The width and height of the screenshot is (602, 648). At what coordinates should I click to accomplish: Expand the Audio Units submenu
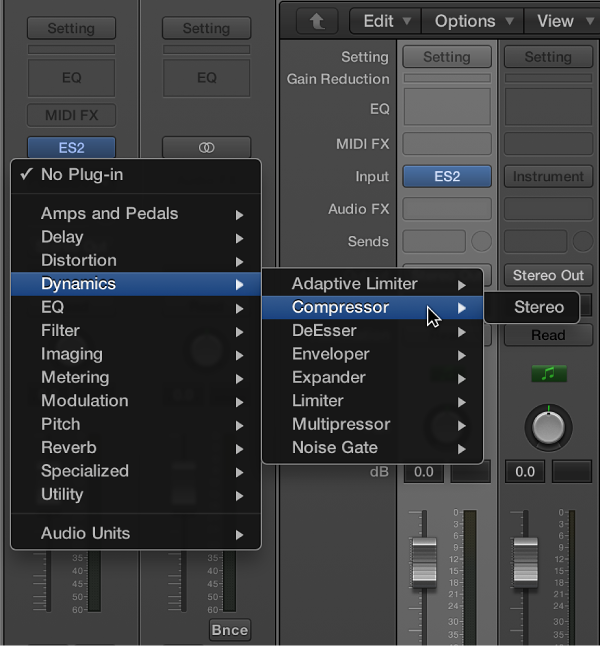(x=136, y=534)
